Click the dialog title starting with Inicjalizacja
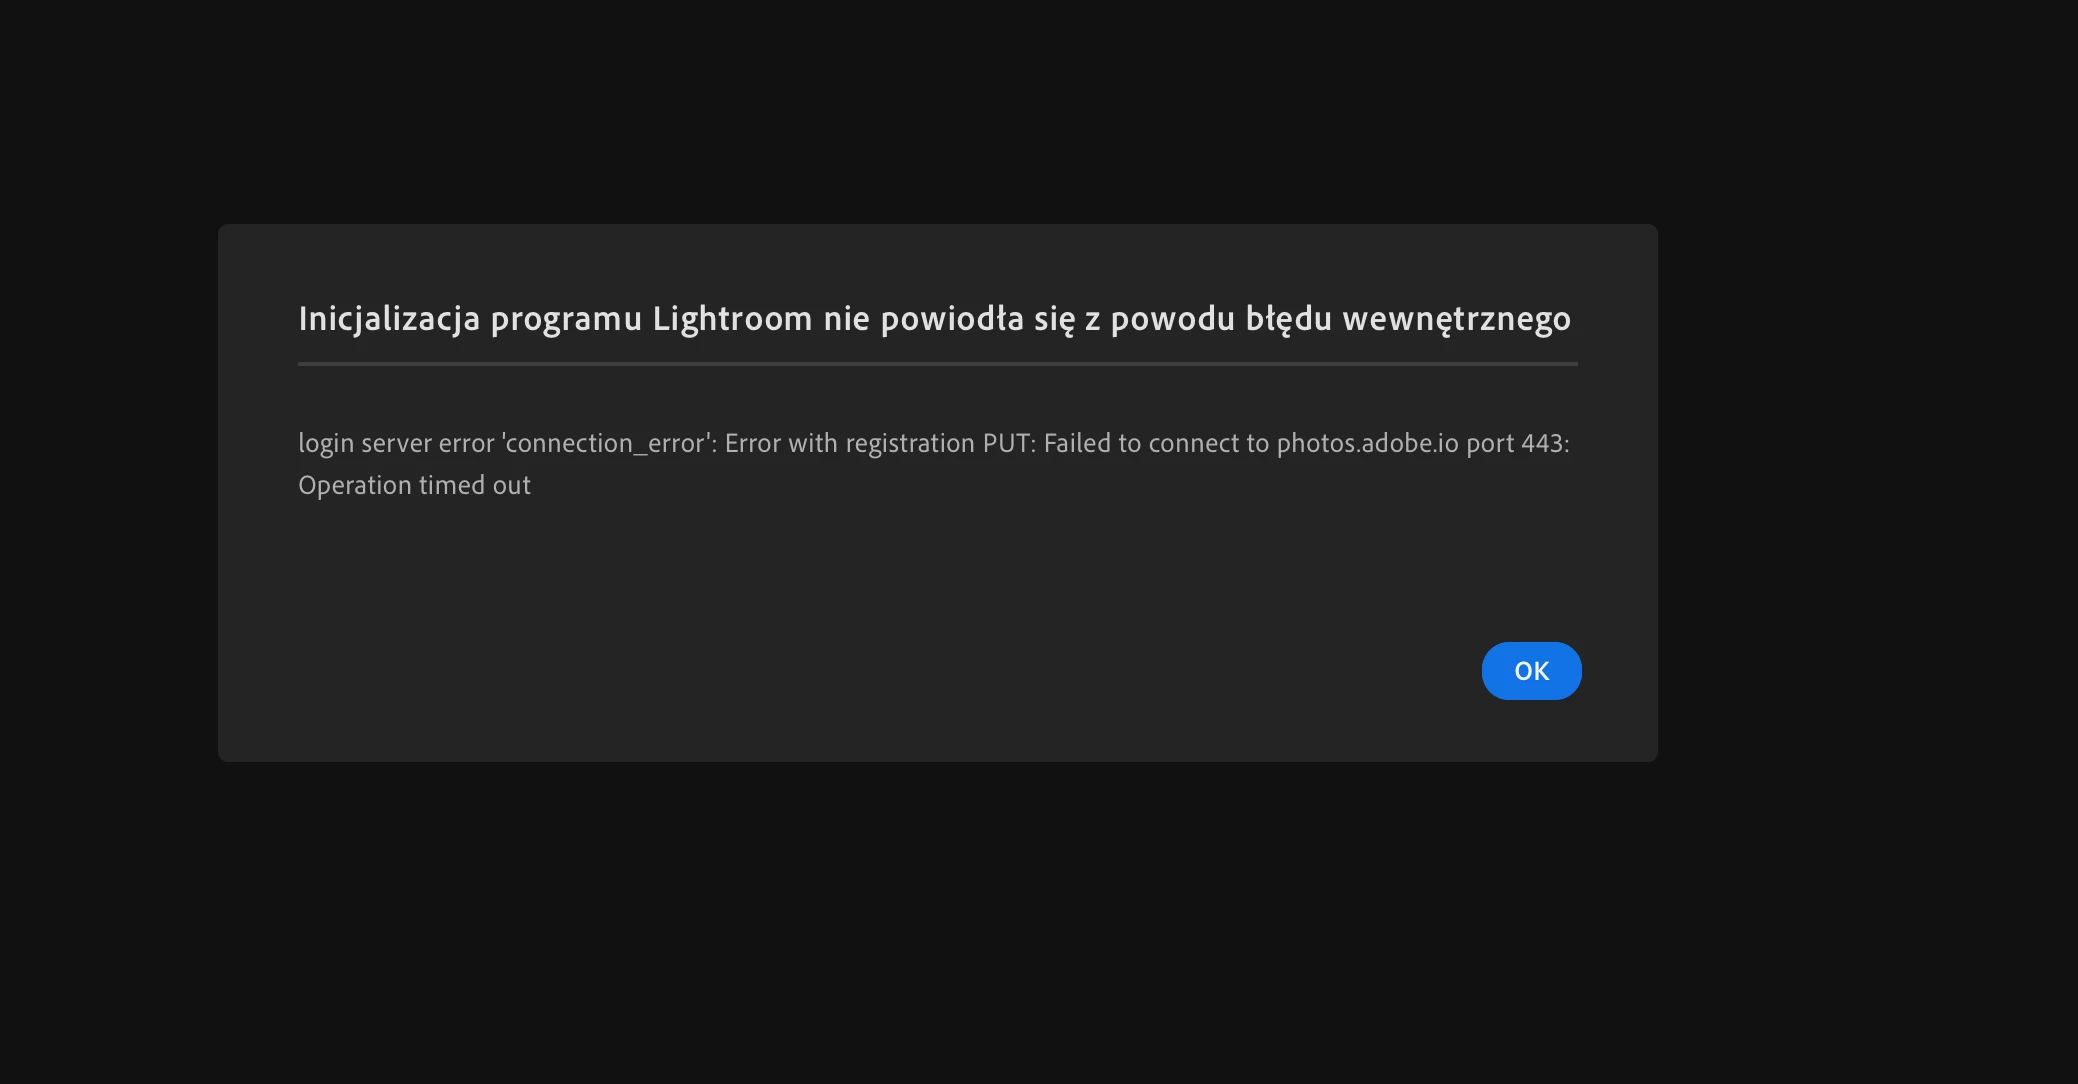This screenshot has width=2078, height=1084. [x=934, y=319]
